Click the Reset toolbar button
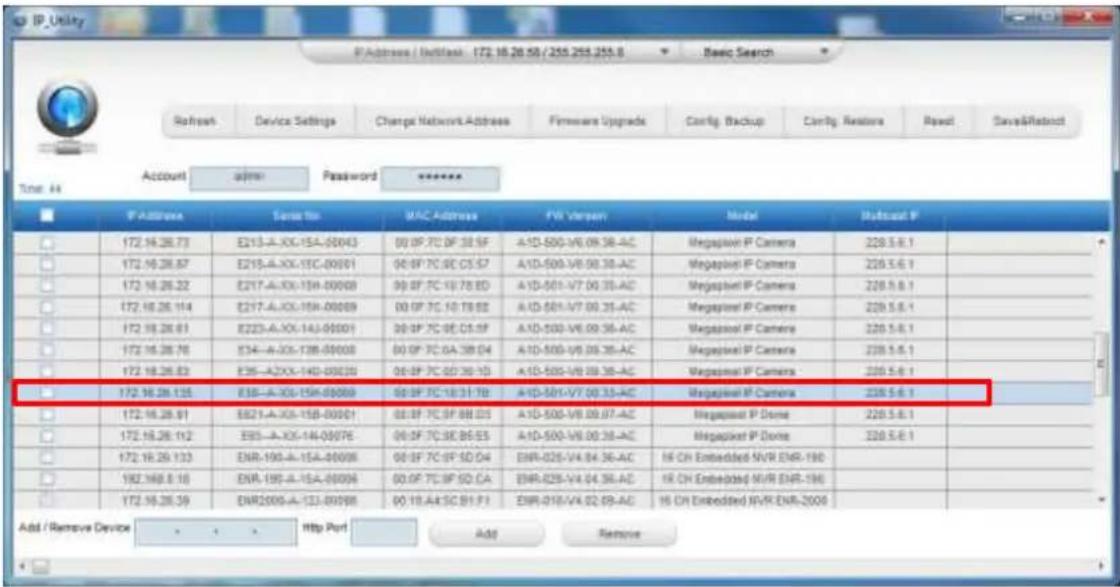This screenshot has height=587, width=1120. [938, 121]
